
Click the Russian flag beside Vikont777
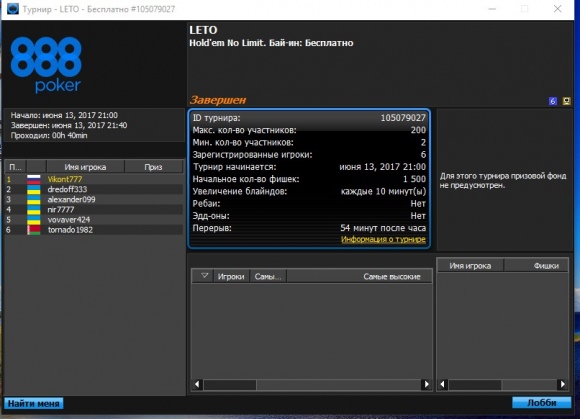[x=34, y=179]
